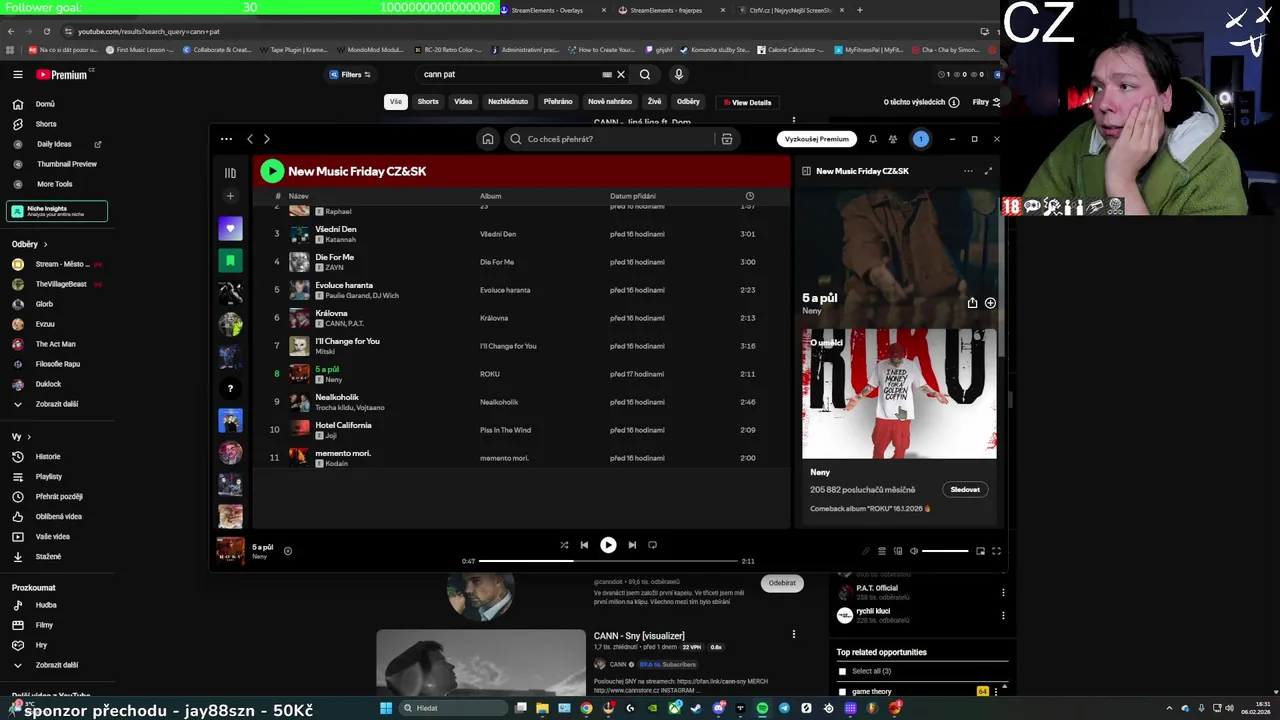Click View Details button
This screenshot has width=1280, height=720.
click(746, 102)
